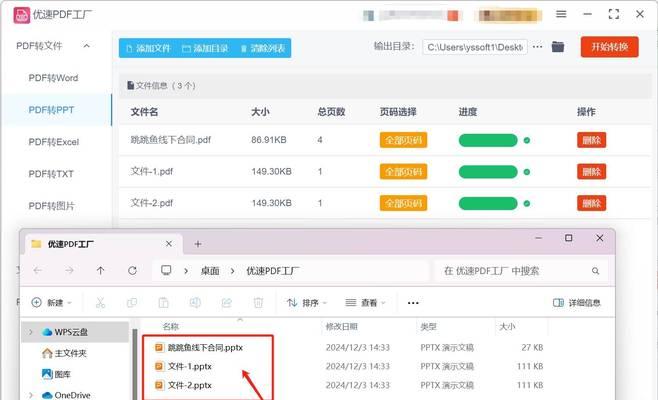Expand the WPS云盘 tree node
Image resolution: width=658 pixels, height=400 pixels.
(x=31, y=332)
